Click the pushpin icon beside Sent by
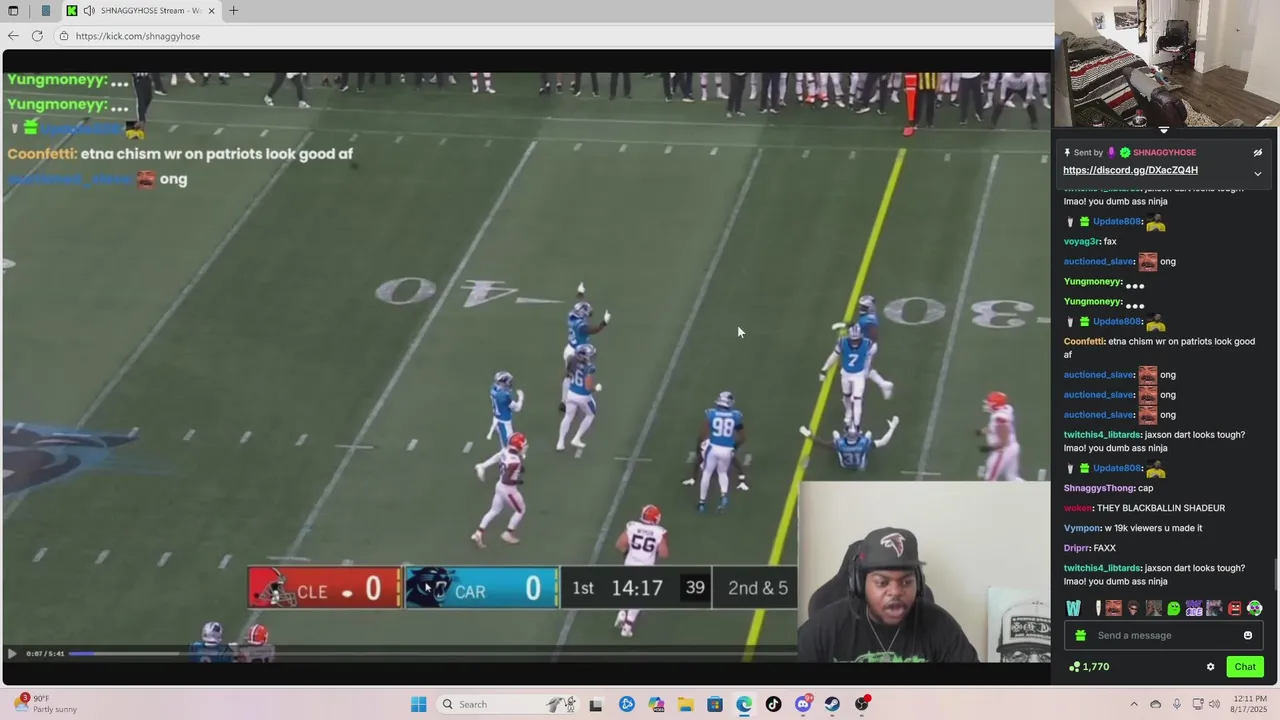The height and width of the screenshot is (720, 1280). 1067,153
